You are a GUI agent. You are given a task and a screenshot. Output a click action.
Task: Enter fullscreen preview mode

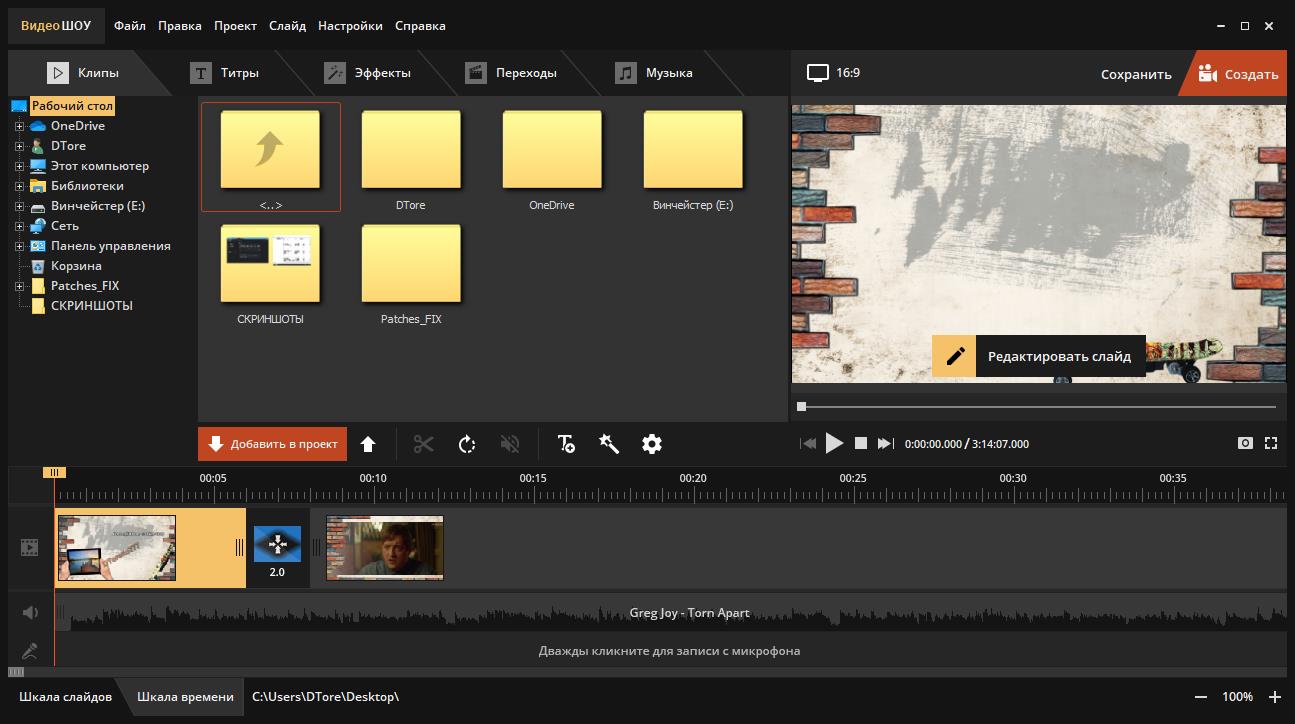tap(1271, 443)
